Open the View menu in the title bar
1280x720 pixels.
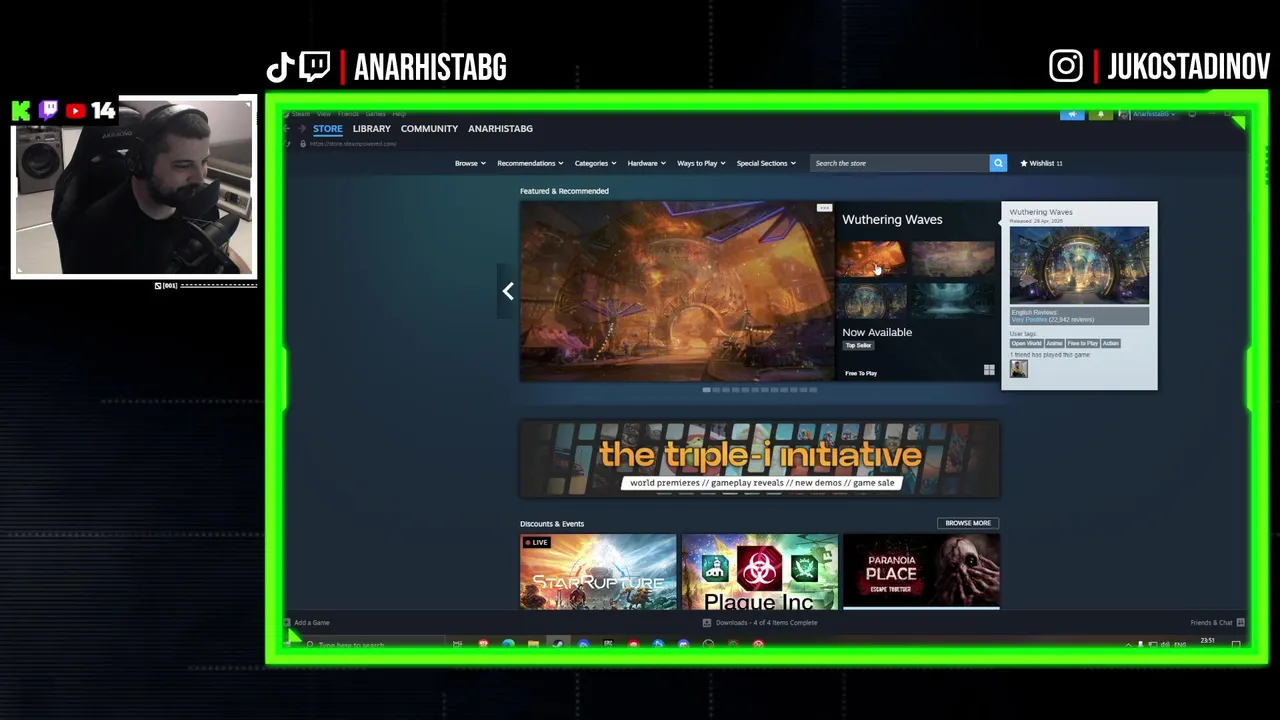coord(324,114)
